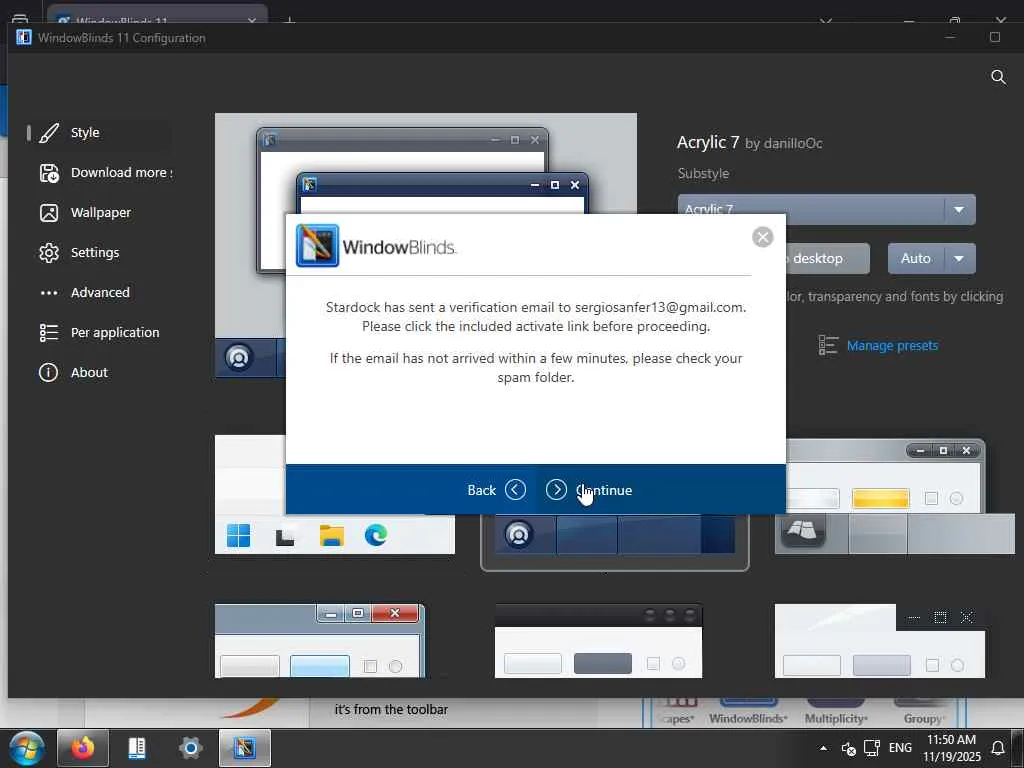Click the Manage presets list icon

pos(828,345)
